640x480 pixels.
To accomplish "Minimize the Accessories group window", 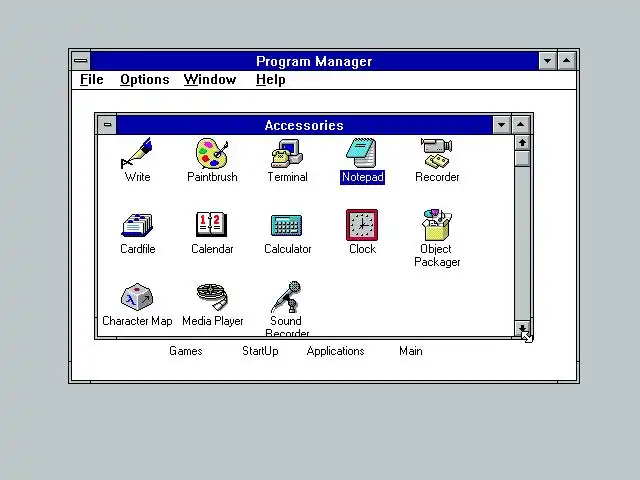I will click(501, 125).
